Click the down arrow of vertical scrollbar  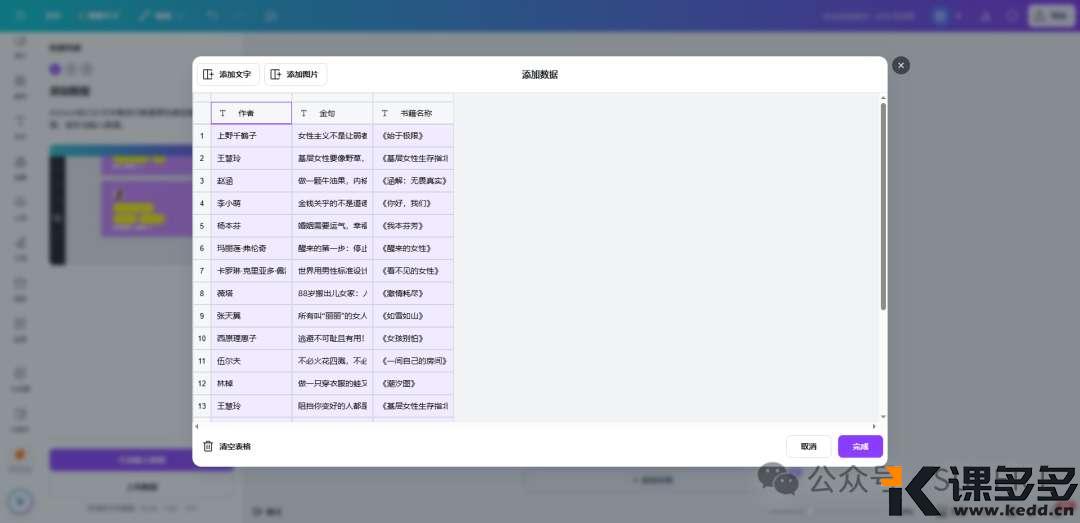pos(882,415)
